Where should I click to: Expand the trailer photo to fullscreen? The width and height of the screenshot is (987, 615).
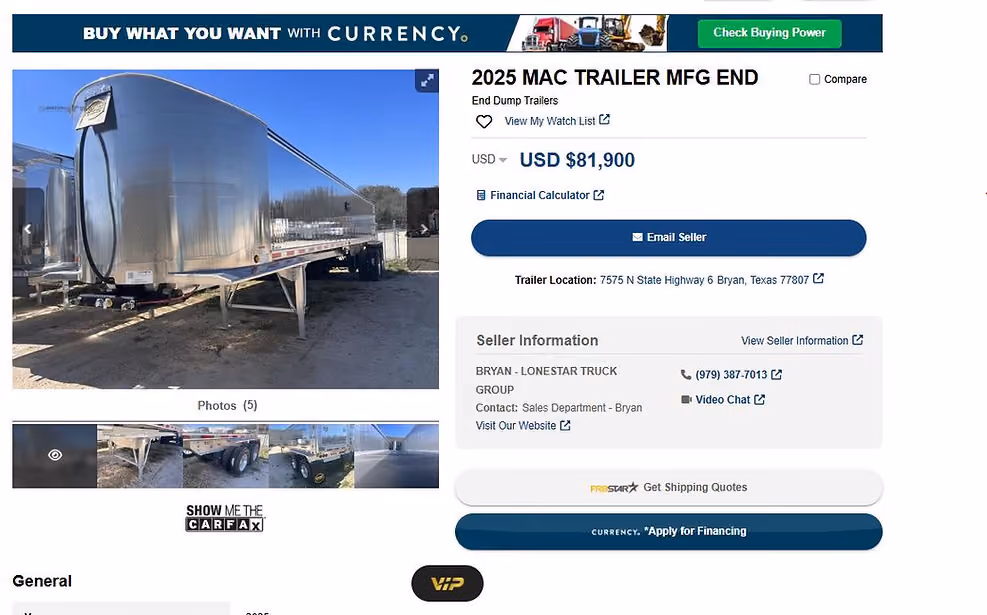click(427, 81)
